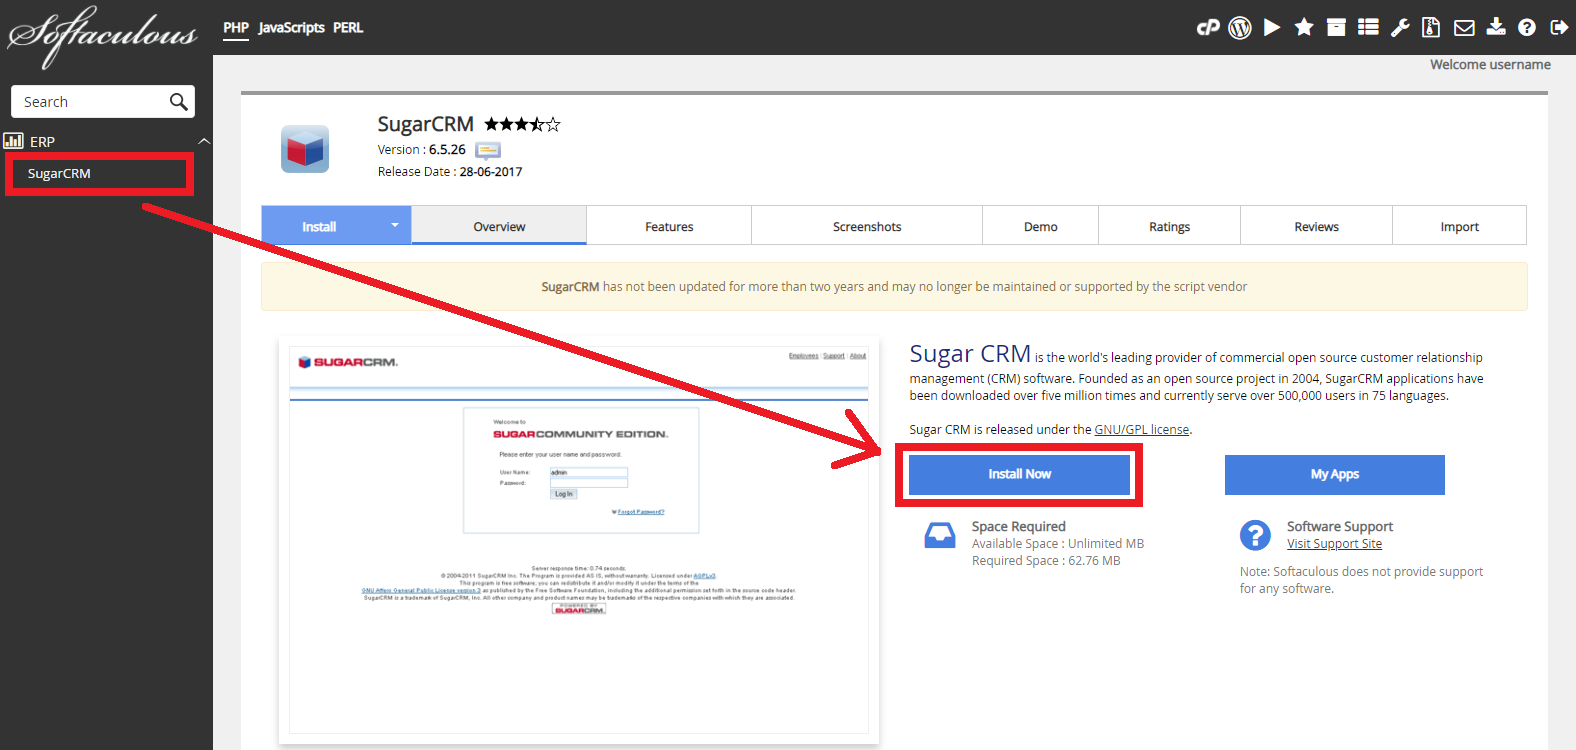Click the Softaculous logo

[x=103, y=36]
